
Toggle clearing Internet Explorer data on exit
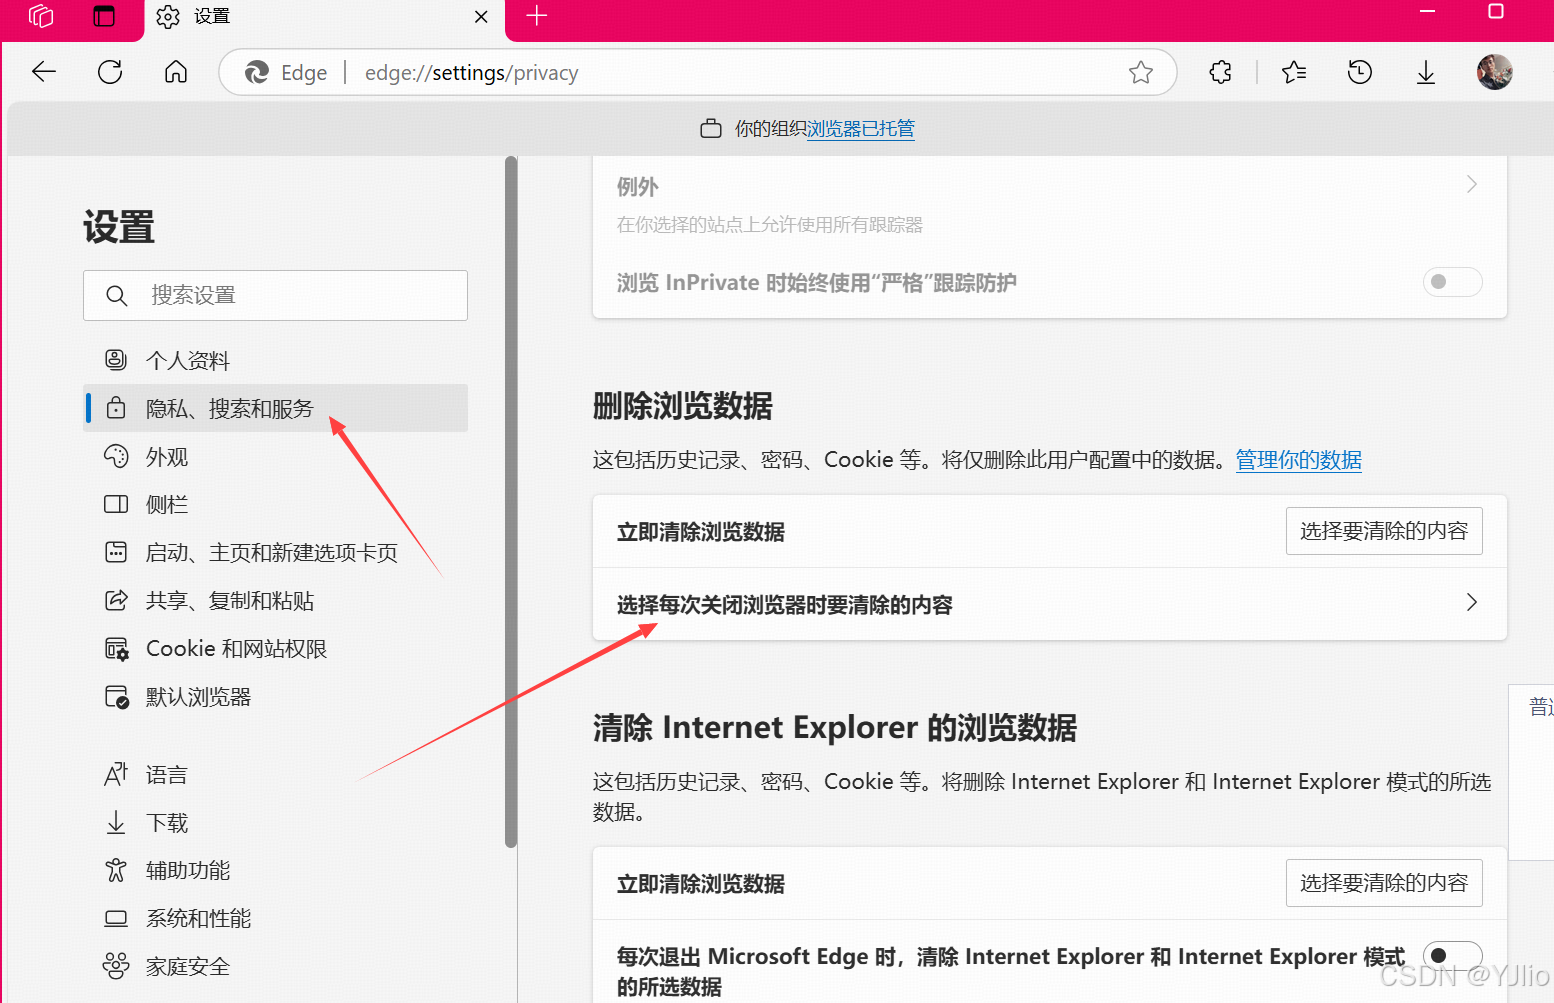coord(1452,956)
